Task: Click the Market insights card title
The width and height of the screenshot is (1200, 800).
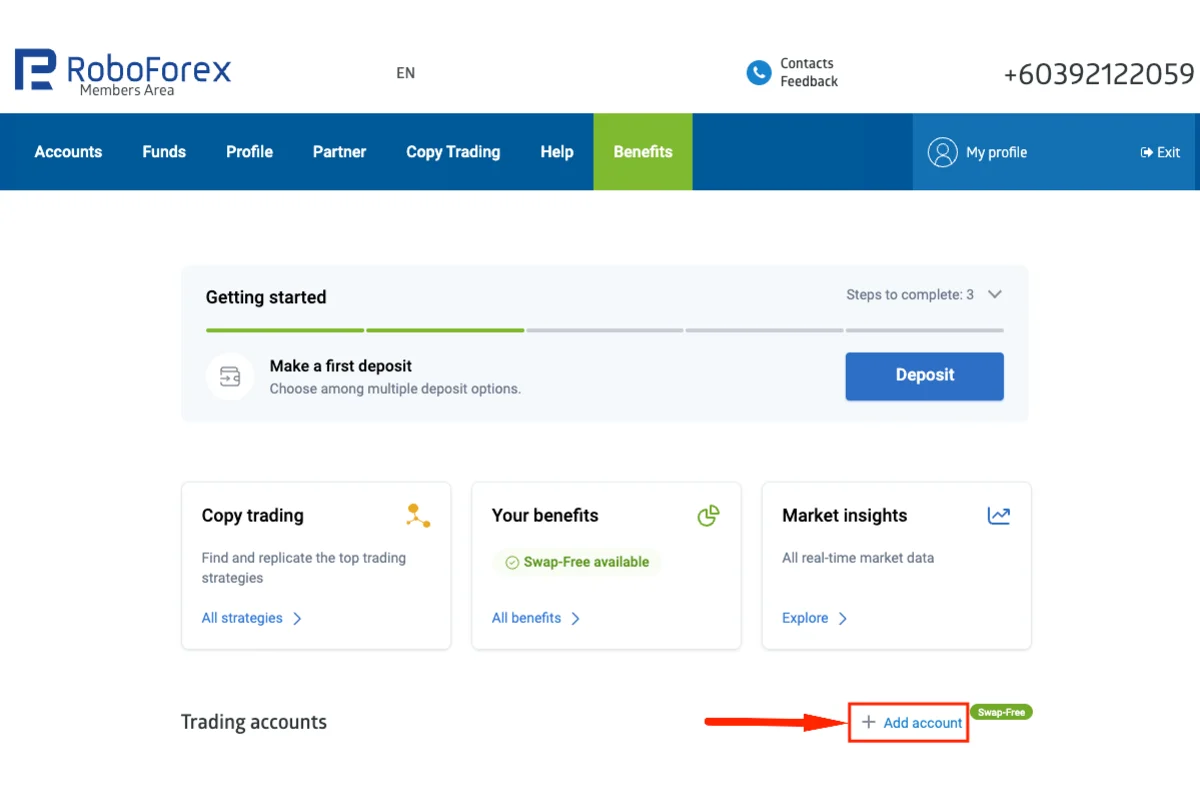Action: 845,516
